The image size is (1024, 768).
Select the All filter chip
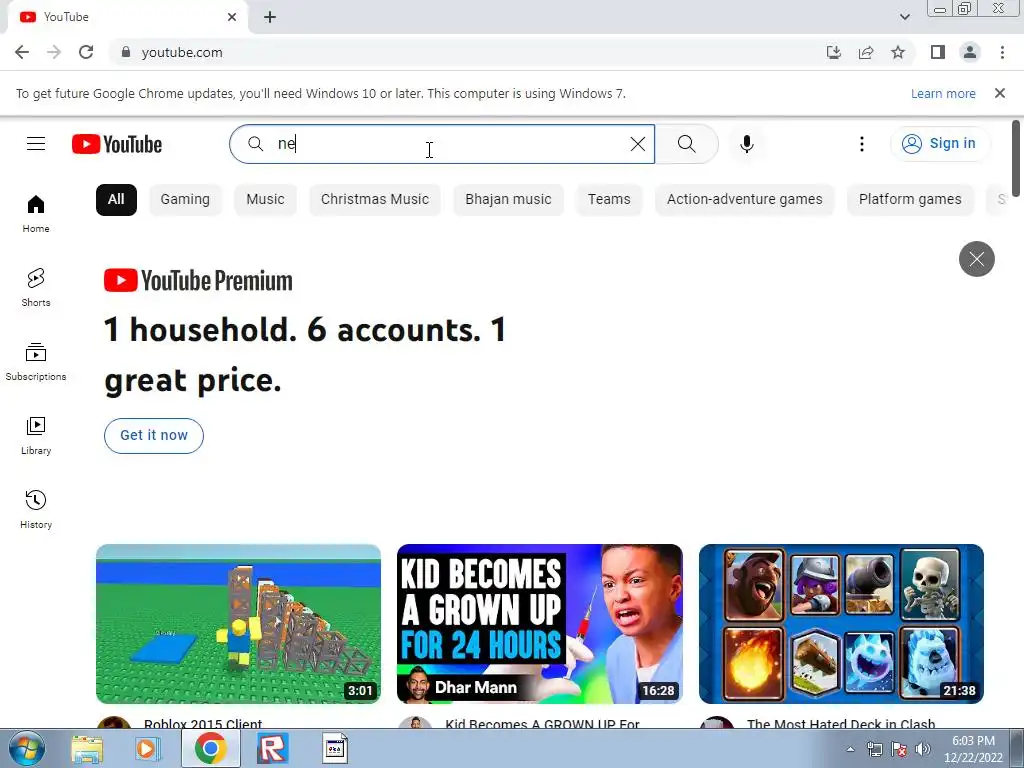click(116, 200)
